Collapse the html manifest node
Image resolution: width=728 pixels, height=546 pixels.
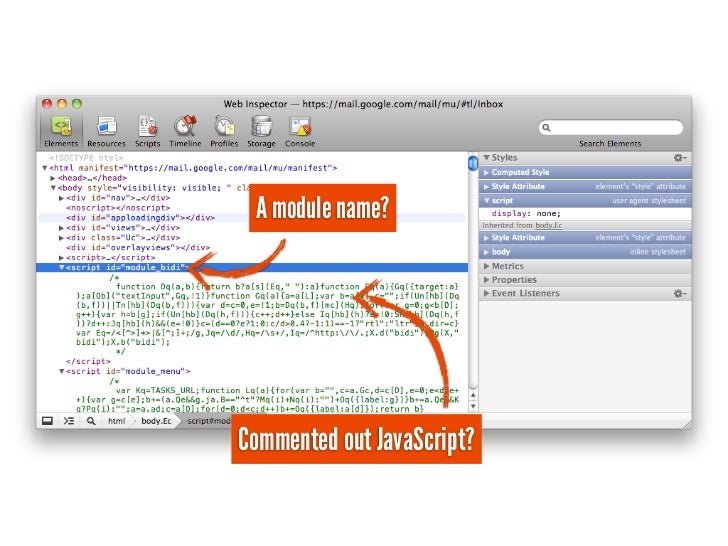pos(45,168)
